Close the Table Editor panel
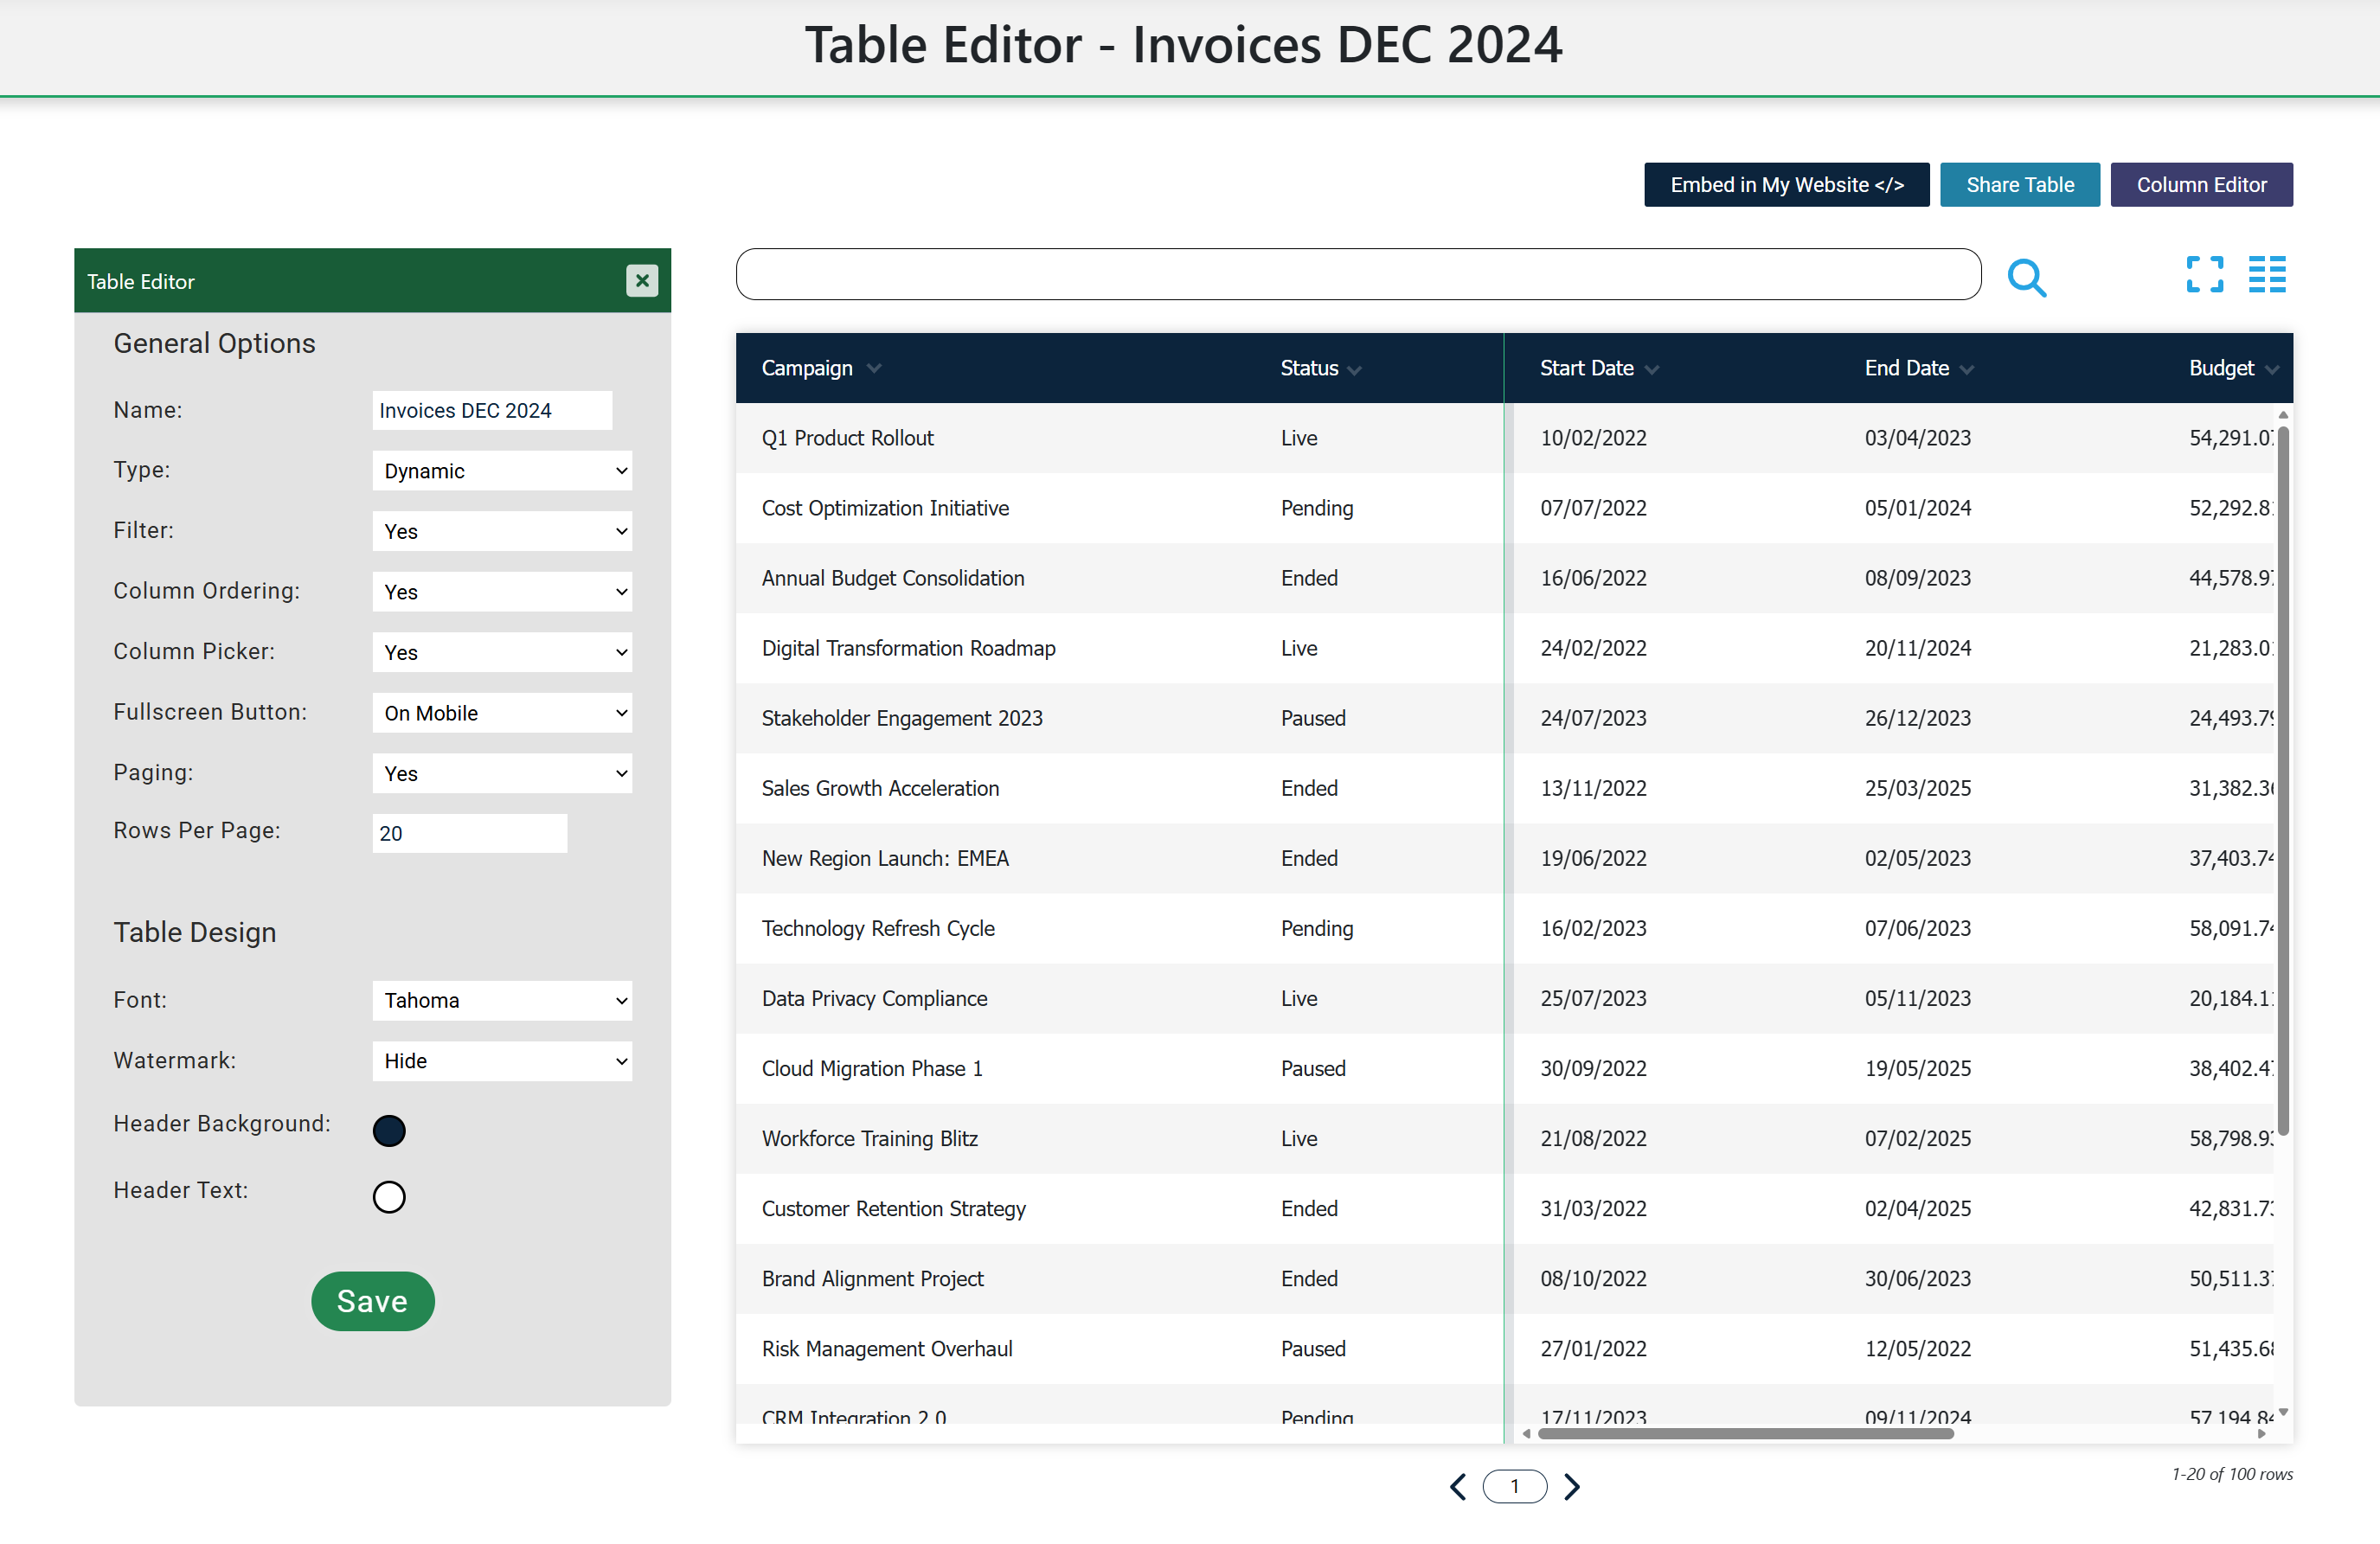Viewport: 2380px width, 1544px height. click(642, 280)
